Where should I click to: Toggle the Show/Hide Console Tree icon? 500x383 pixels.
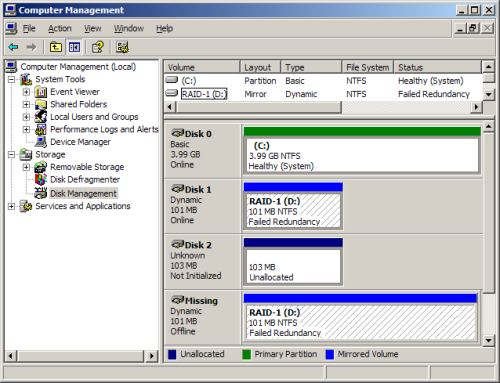[74, 47]
